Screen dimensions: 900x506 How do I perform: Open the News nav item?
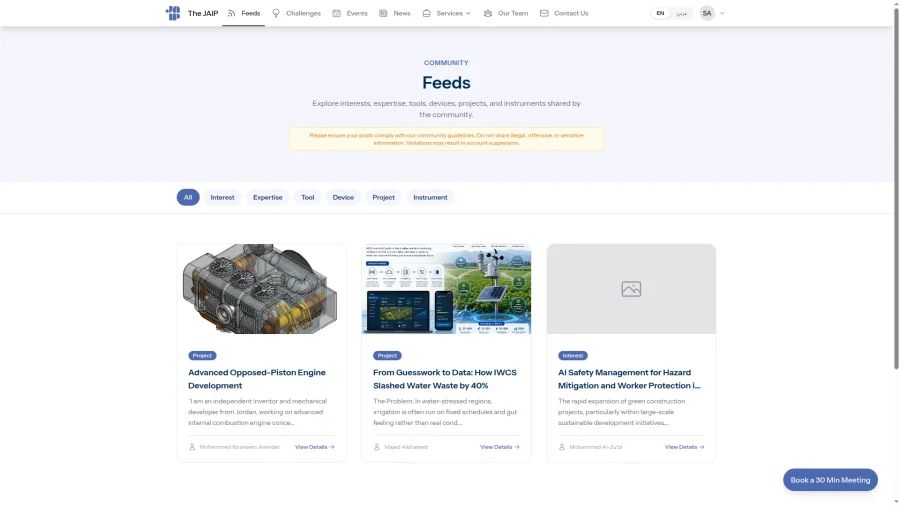coord(395,13)
